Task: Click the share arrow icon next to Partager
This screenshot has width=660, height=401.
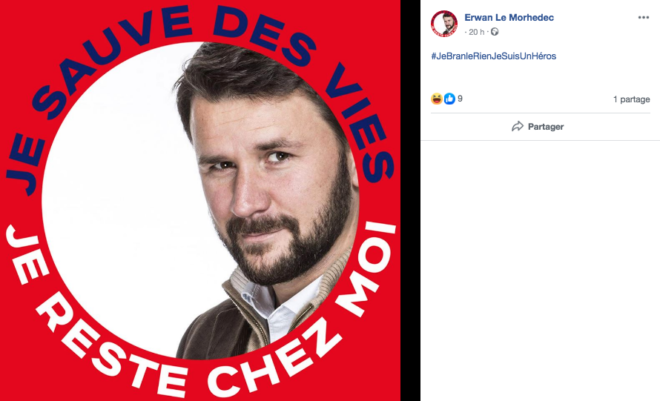Action: (x=517, y=126)
